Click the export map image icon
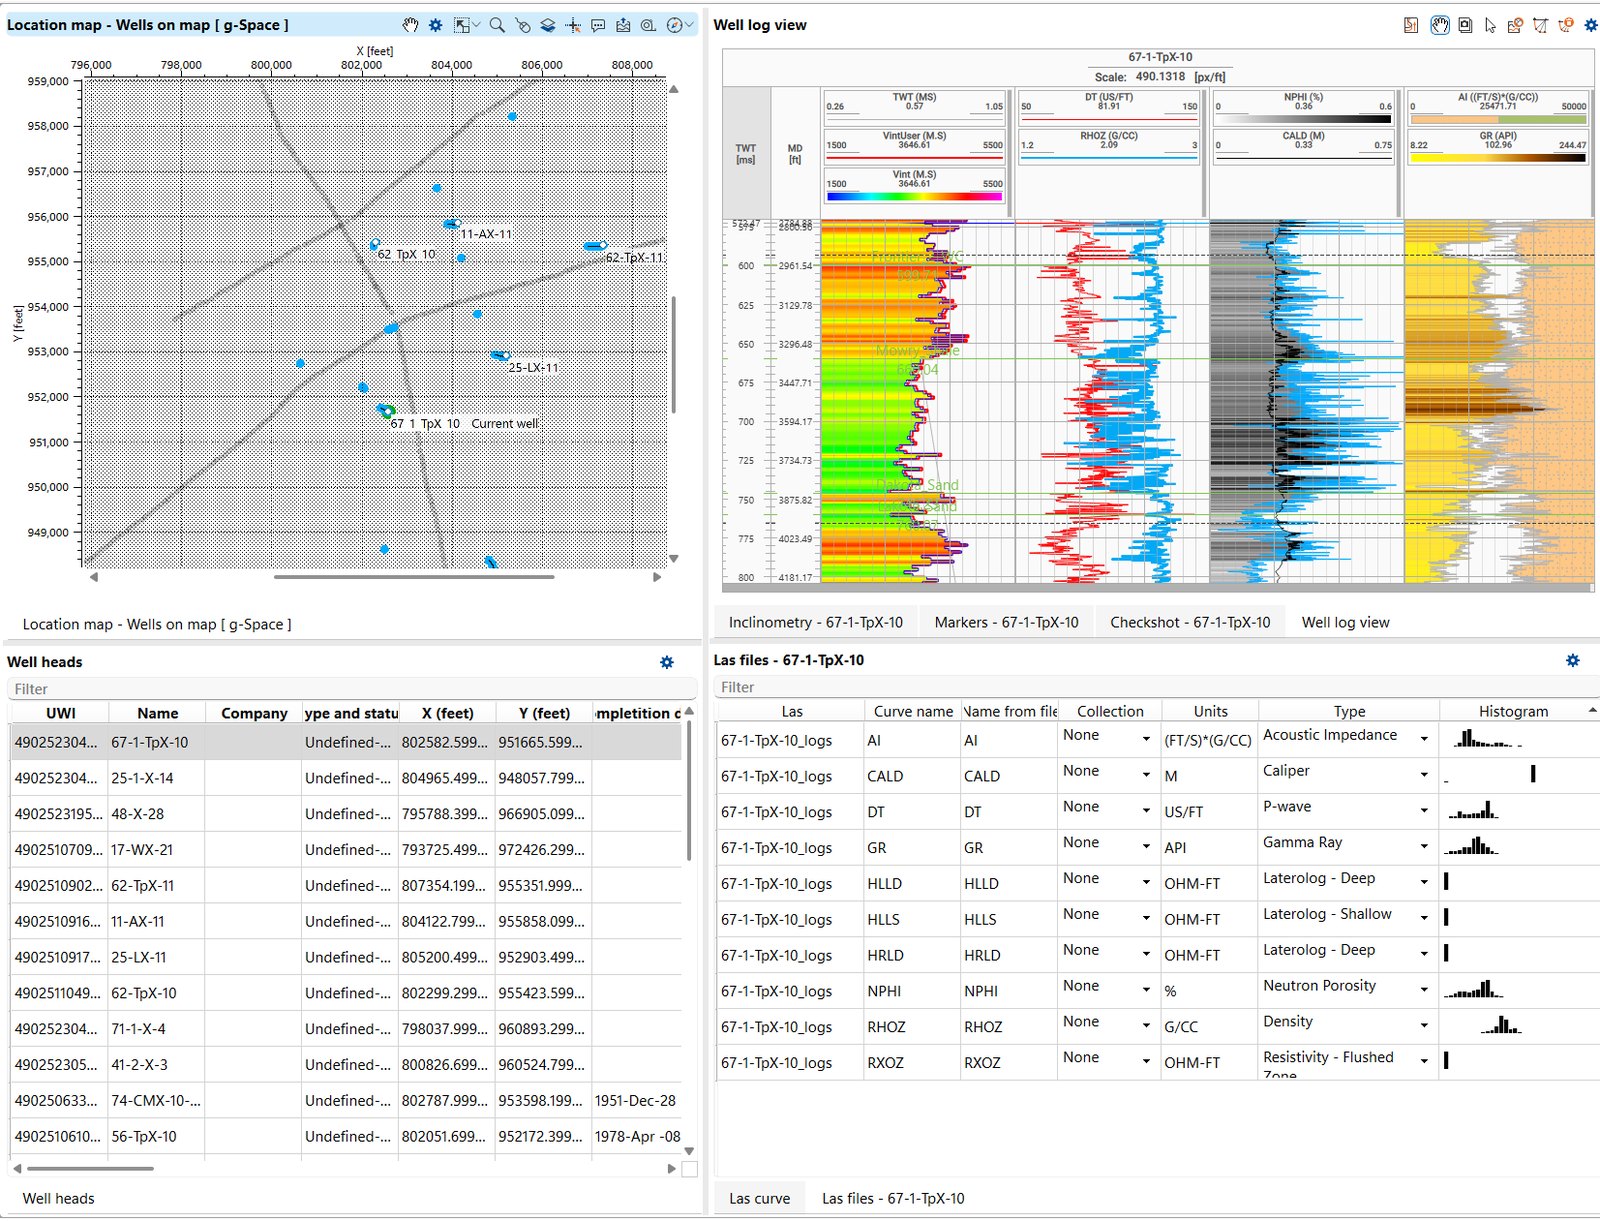 click(x=623, y=25)
